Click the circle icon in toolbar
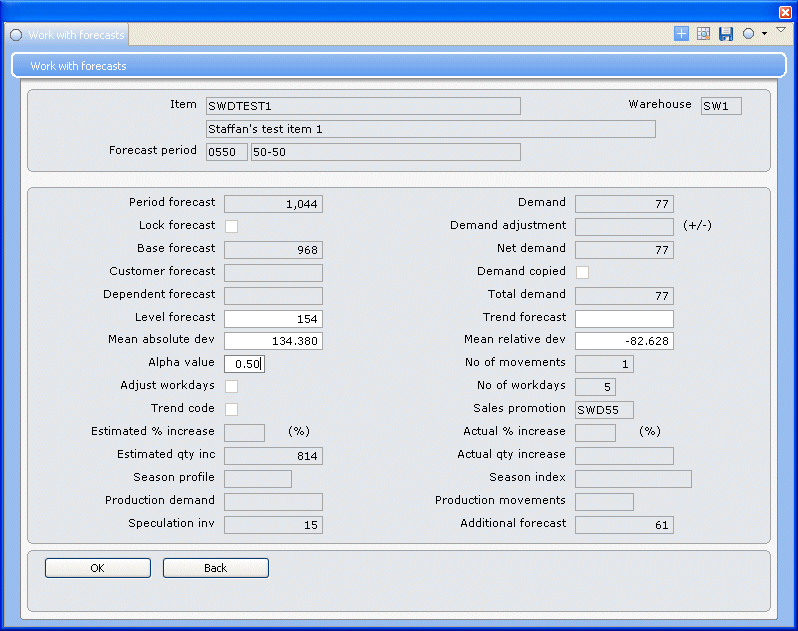 (x=748, y=34)
